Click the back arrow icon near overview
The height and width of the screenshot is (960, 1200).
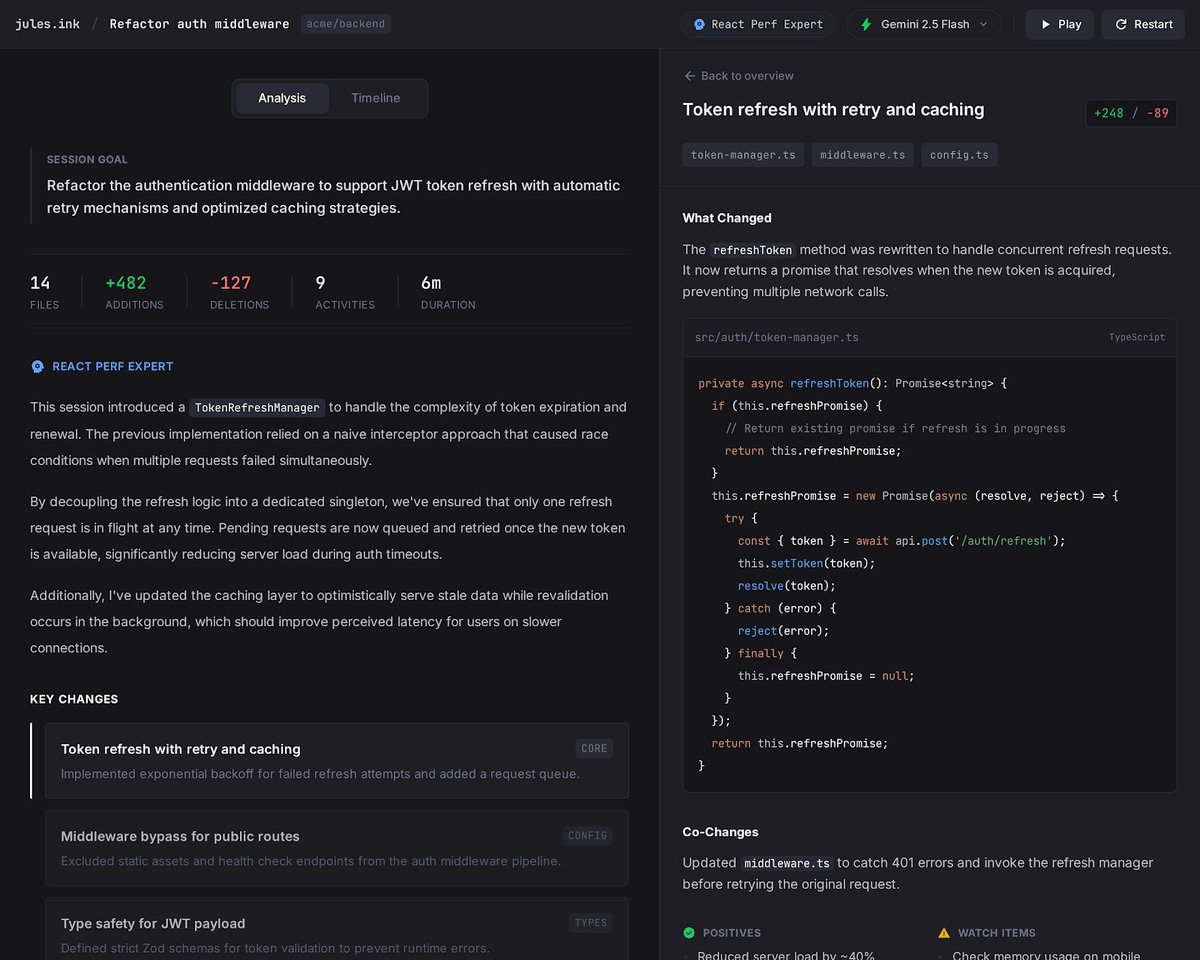(689, 76)
